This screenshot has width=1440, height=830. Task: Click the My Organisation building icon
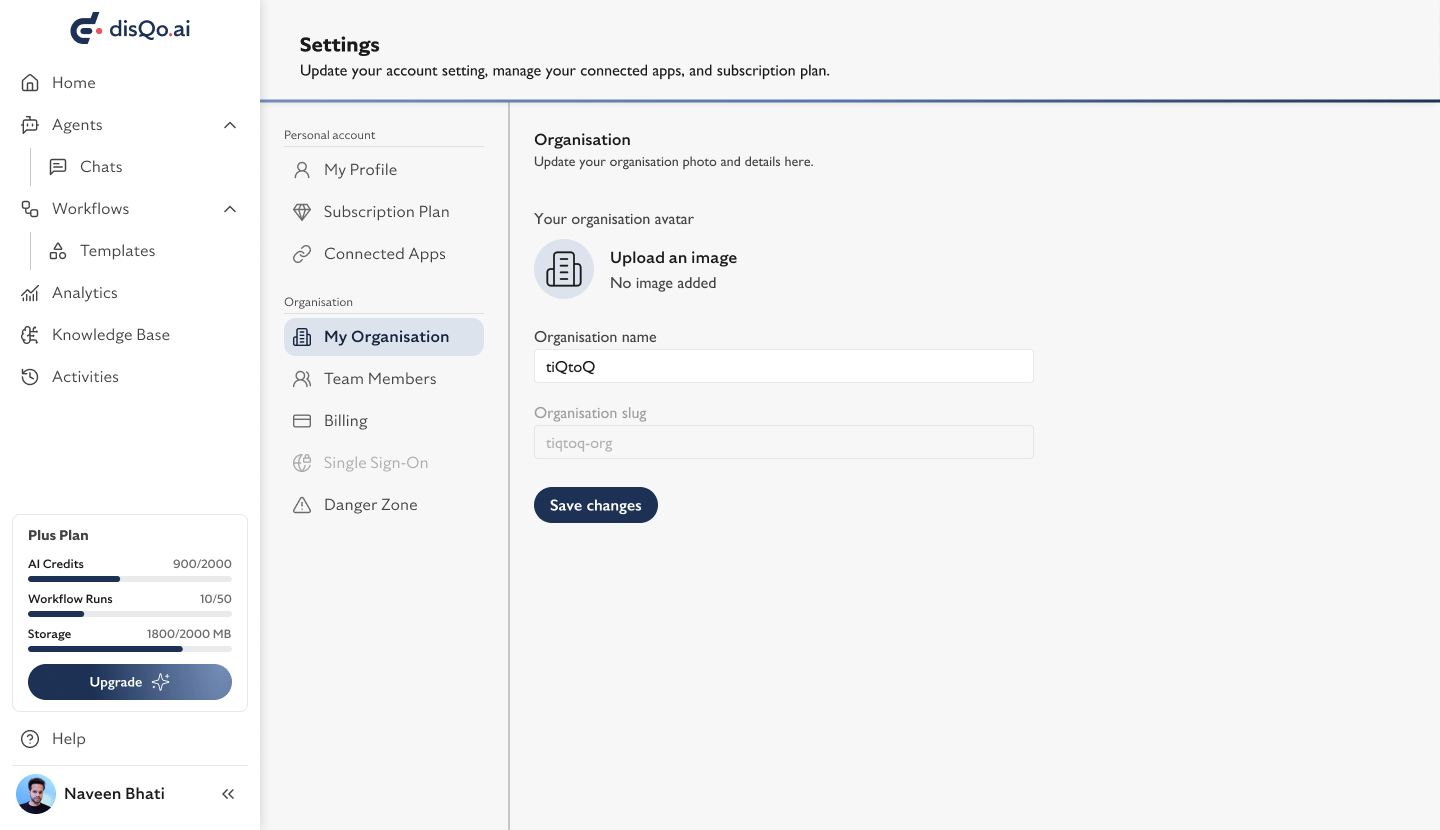(302, 337)
